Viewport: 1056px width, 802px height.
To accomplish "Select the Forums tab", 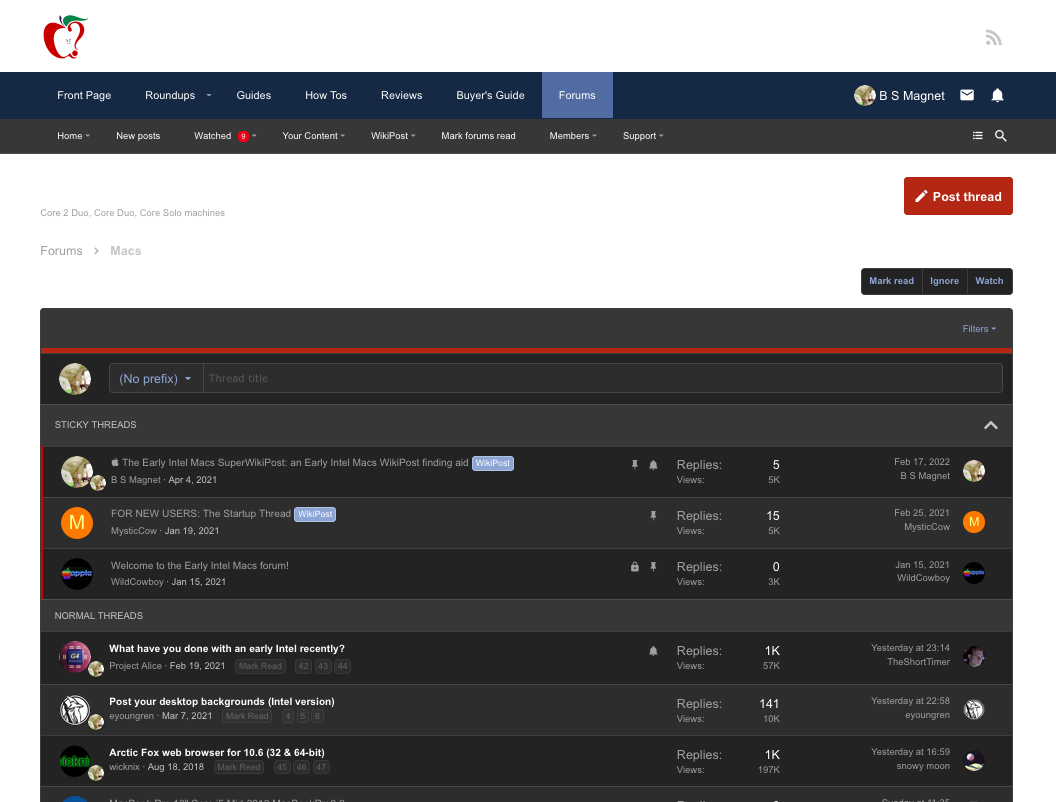I will pyautogui.click(x=577, y=95).
